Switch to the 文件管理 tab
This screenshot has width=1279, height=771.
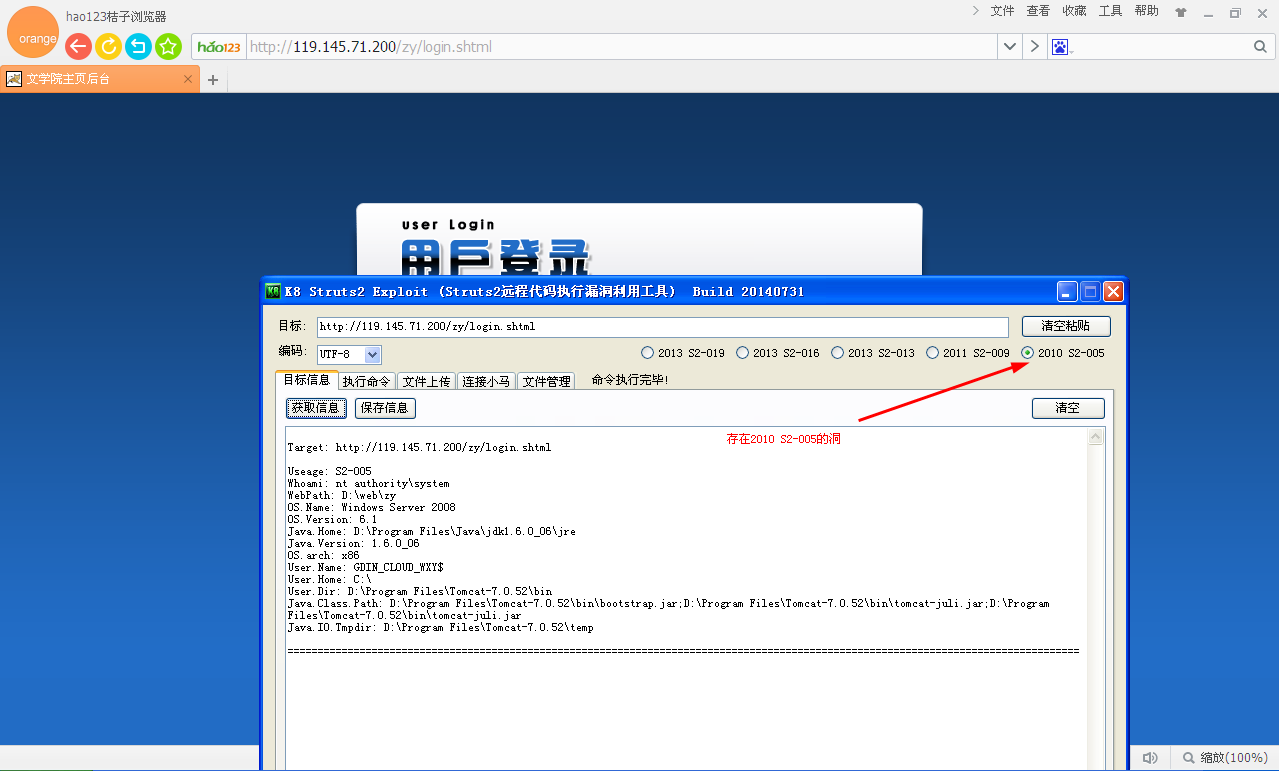click(x=546, y=381)
